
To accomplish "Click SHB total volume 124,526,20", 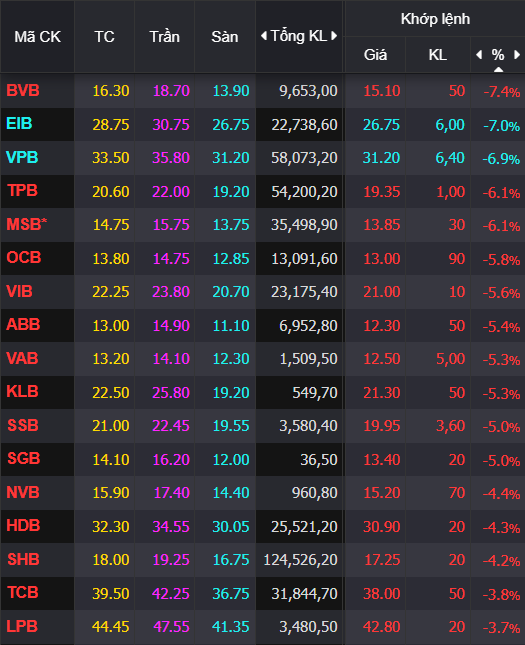I will tap(300, 560).
